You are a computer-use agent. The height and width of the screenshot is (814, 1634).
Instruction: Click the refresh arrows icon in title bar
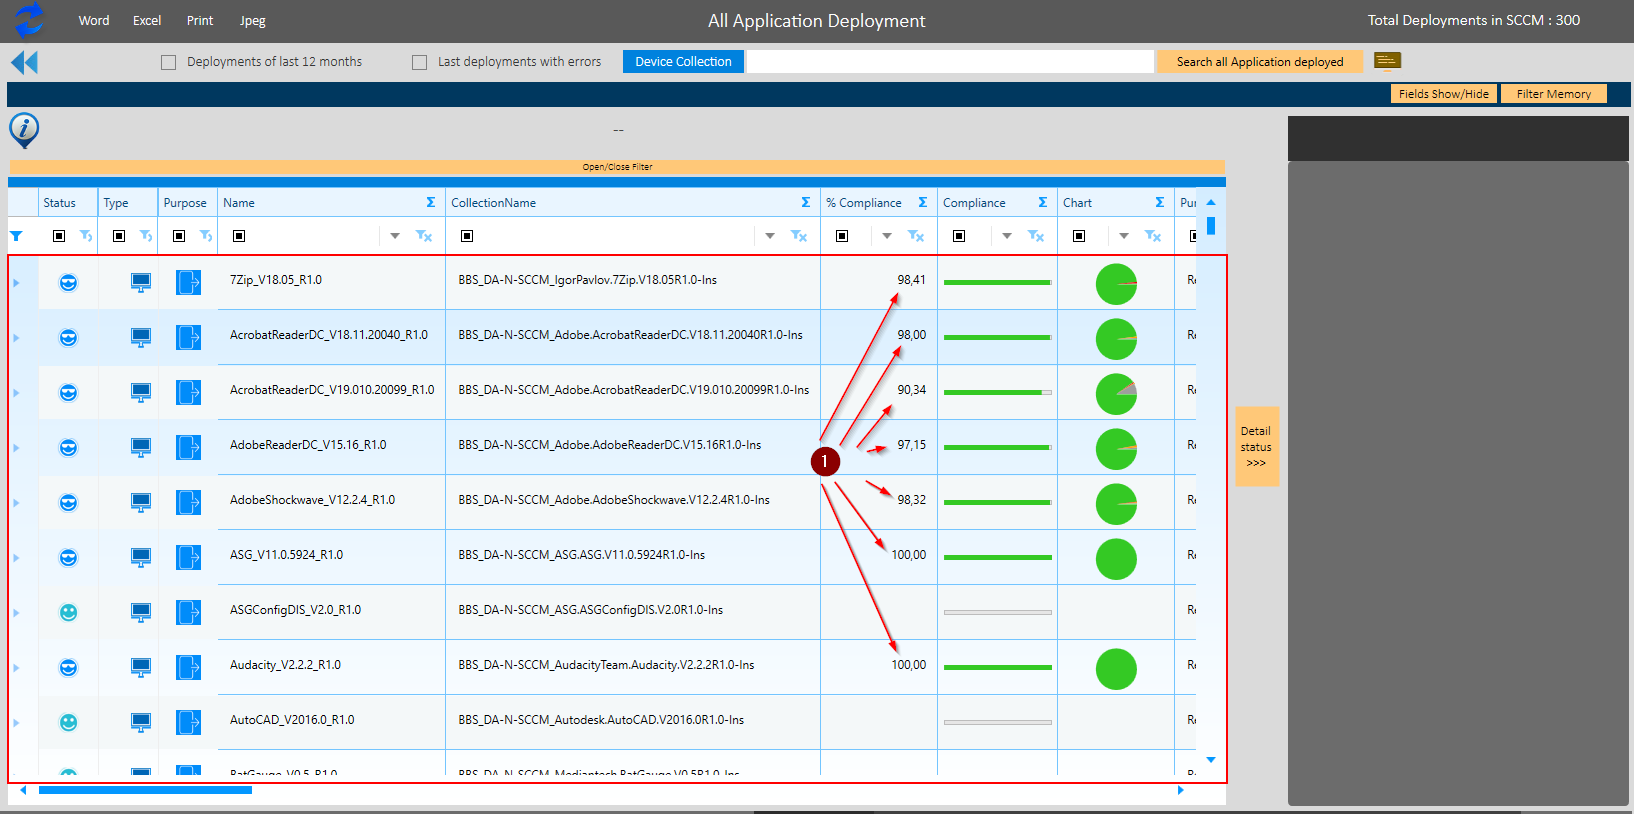tap(29, 20)
